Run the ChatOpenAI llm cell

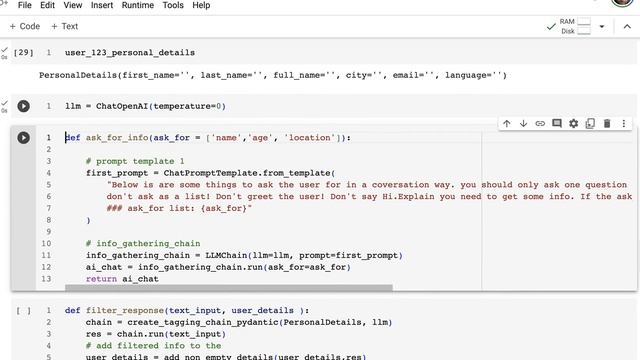(23, 106)
